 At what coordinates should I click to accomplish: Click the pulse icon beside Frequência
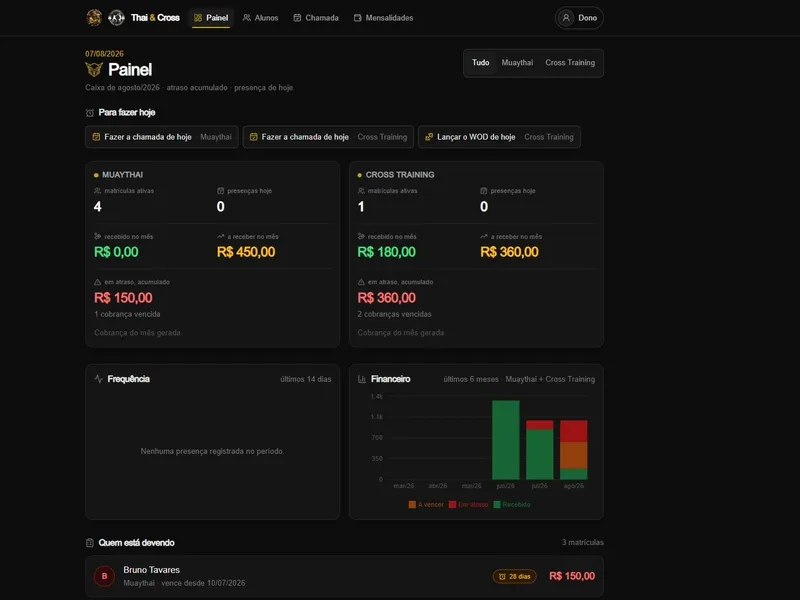[98, 379]
